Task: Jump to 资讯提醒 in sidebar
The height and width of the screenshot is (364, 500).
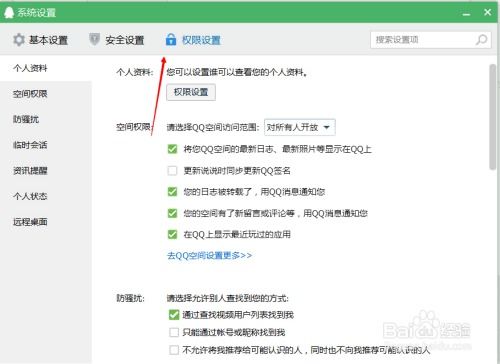Action: pos(46,171)
